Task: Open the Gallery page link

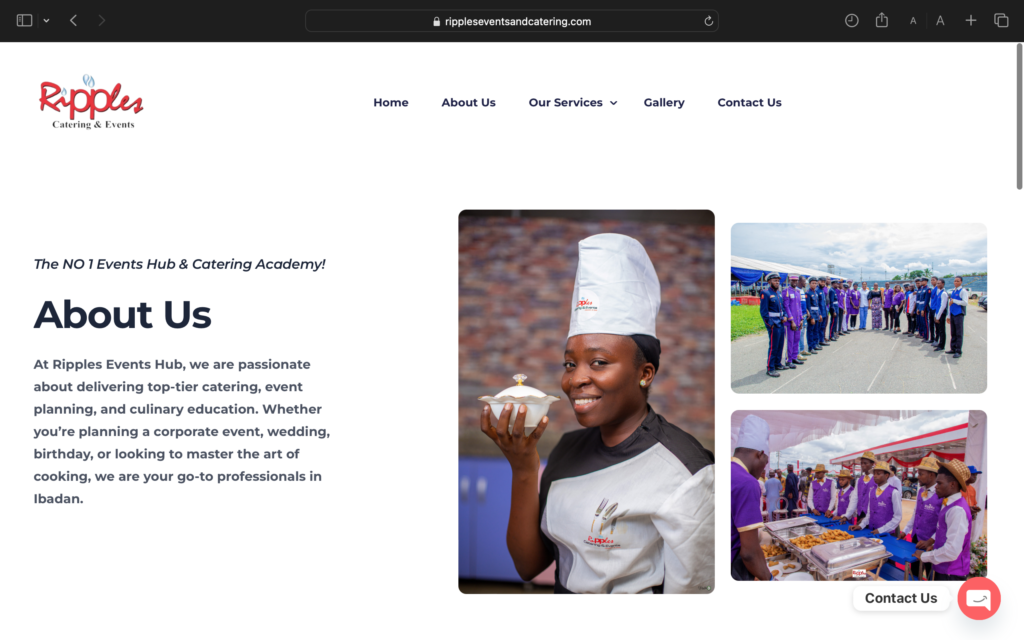Action: 664,103
